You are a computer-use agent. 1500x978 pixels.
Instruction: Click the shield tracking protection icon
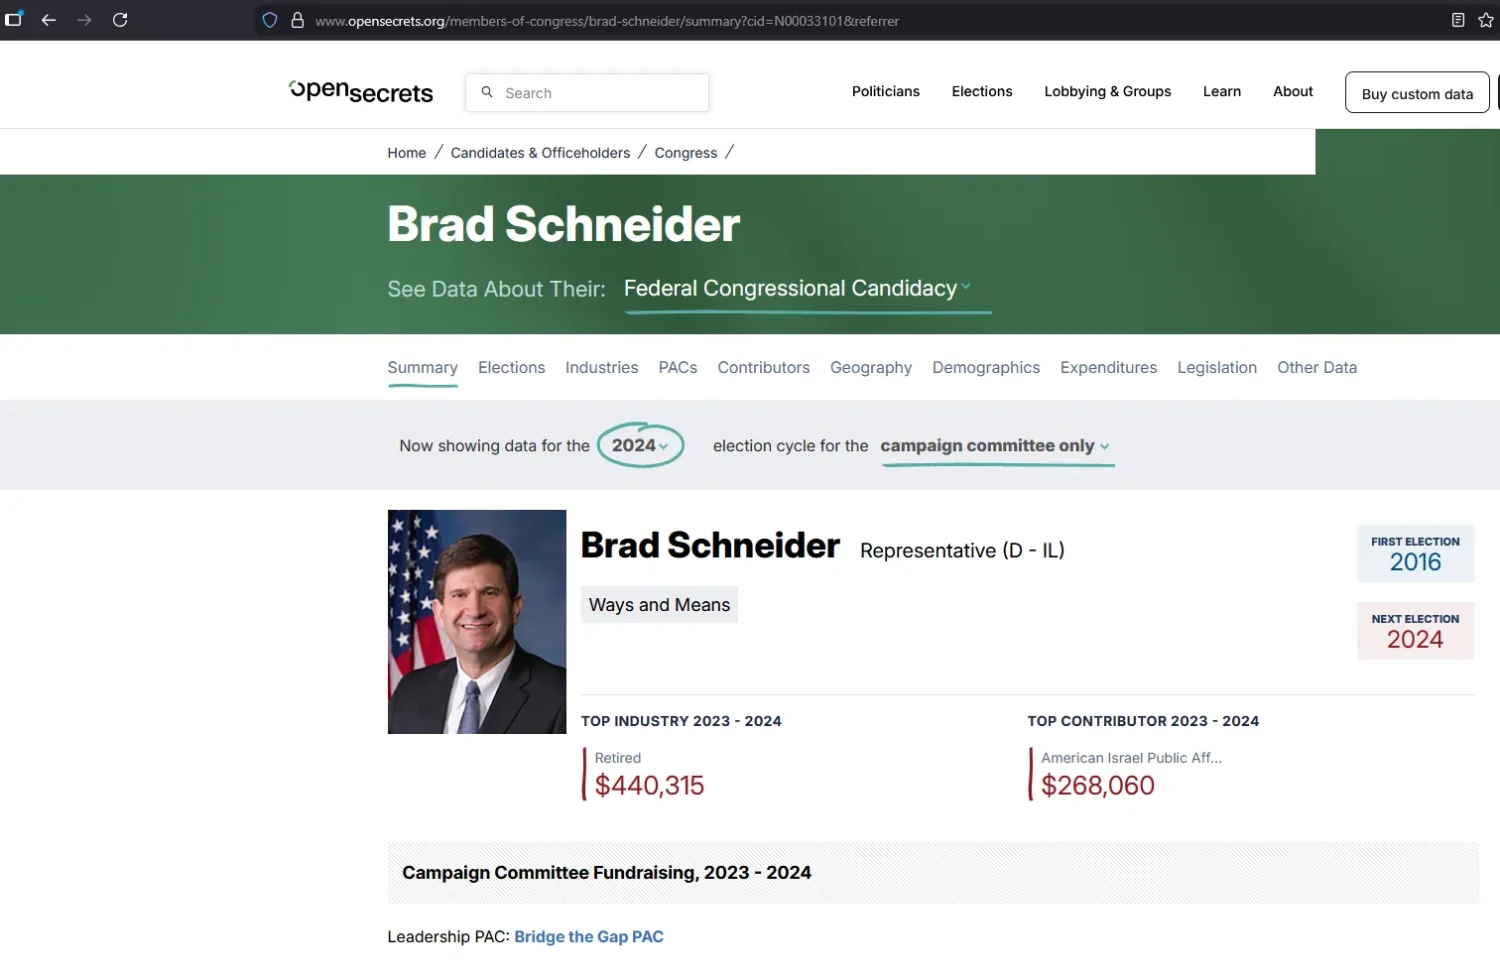[x=270, y=20]
